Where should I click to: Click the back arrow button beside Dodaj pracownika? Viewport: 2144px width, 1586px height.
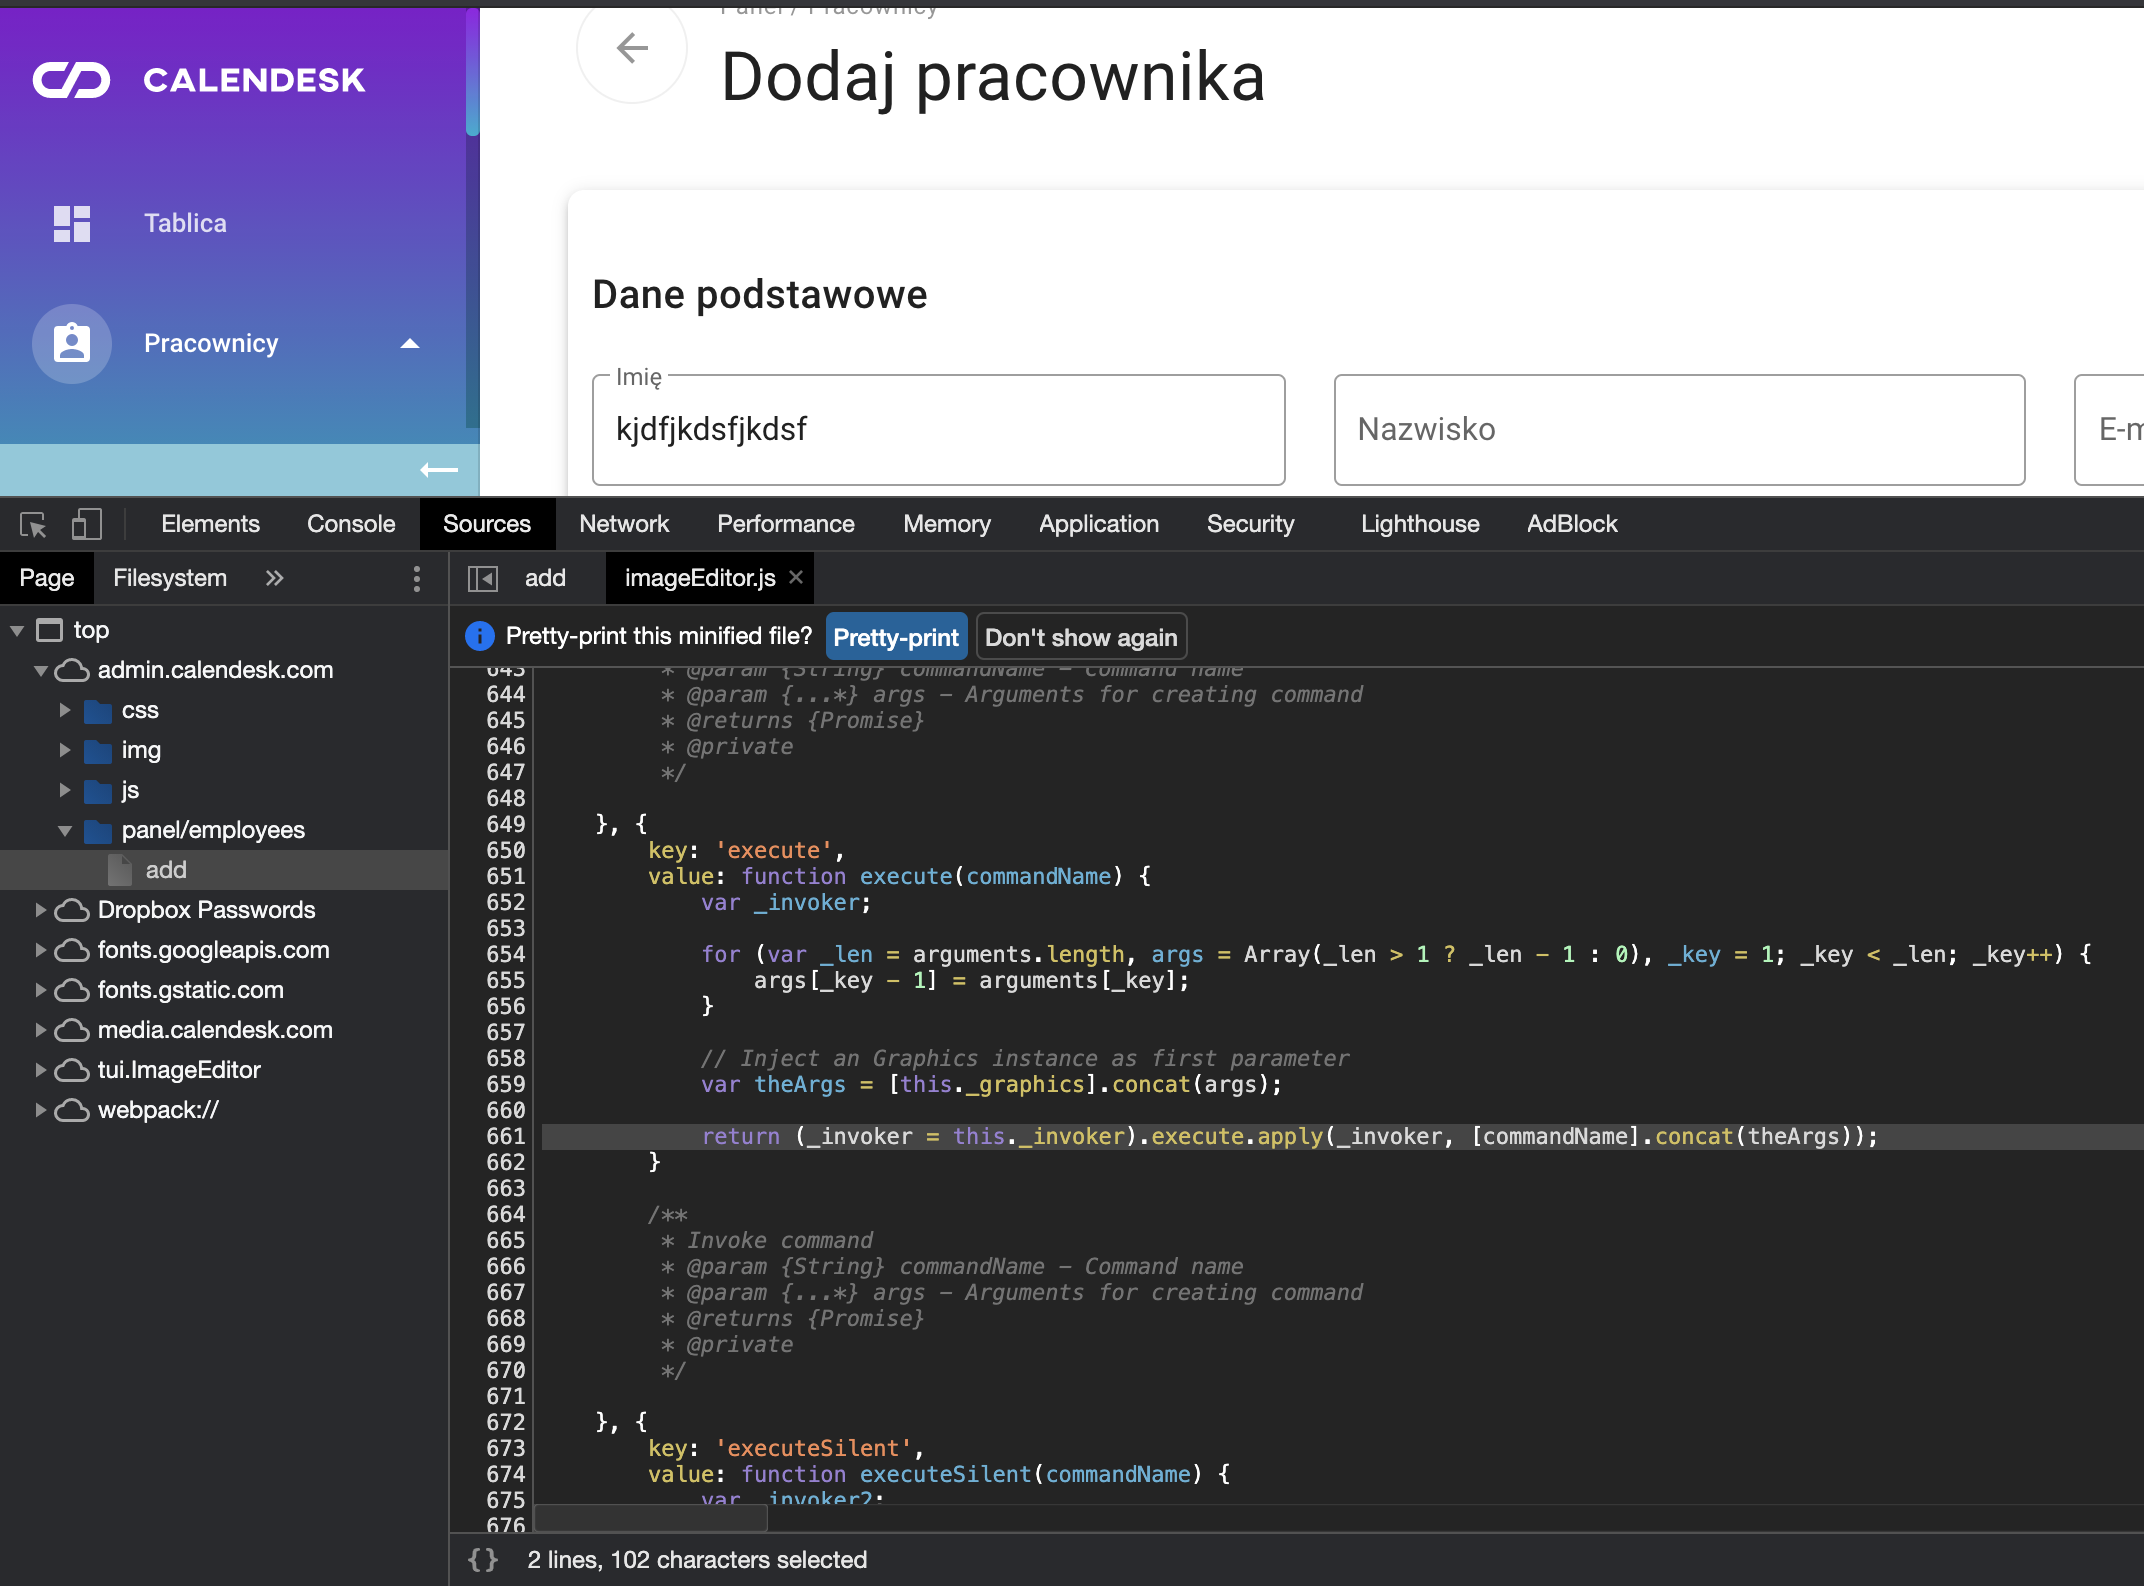click(632, 48)
